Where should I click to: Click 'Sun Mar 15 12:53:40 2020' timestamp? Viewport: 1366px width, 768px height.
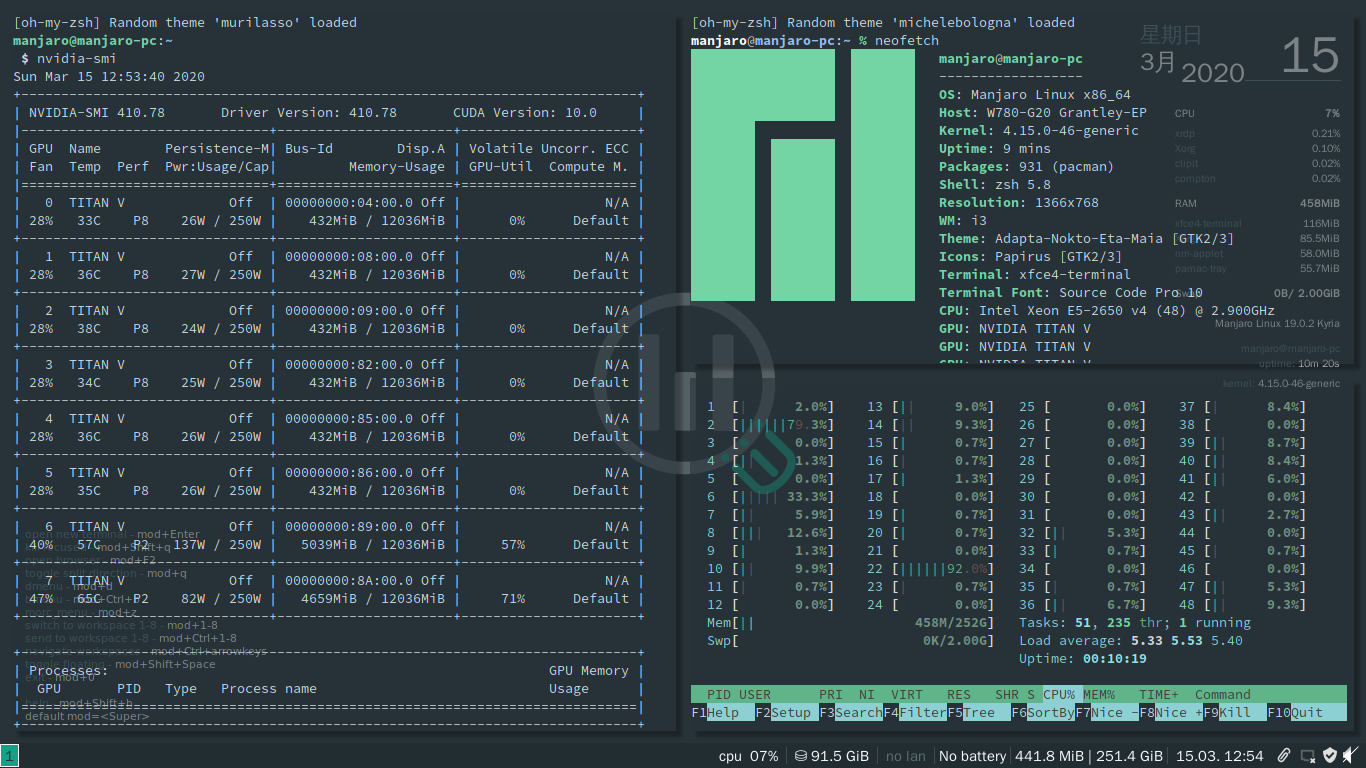point(109,77)
